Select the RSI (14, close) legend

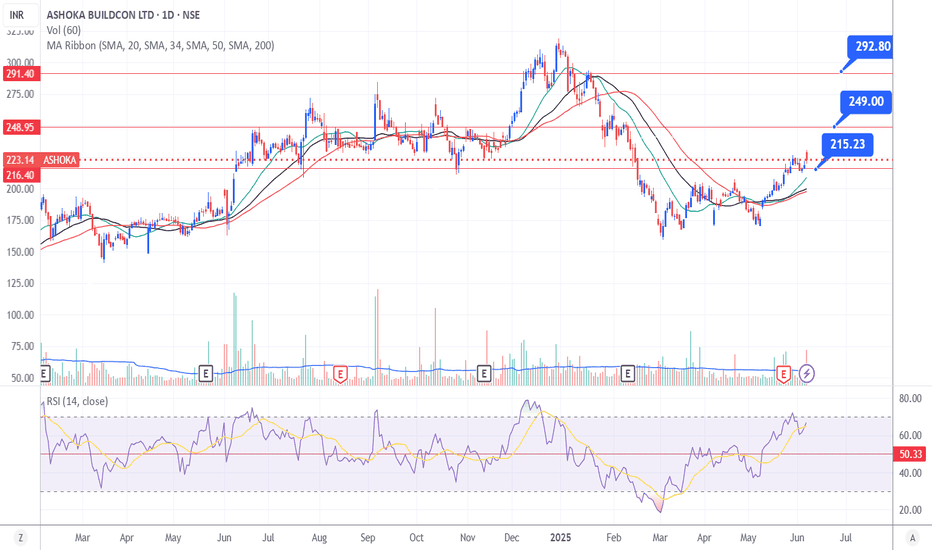[x=77, y=401]
